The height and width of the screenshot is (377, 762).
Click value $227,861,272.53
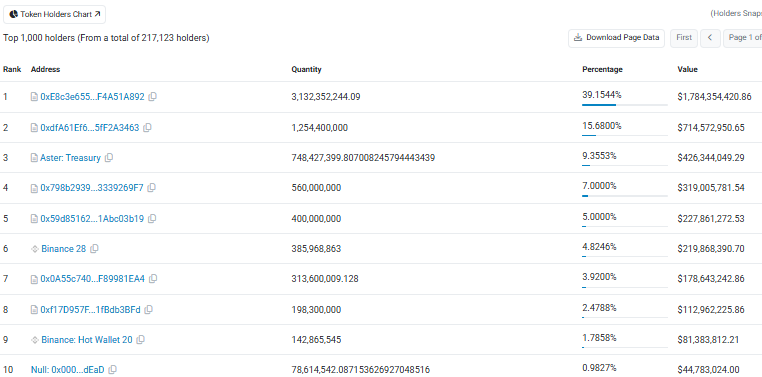click(x=711, y=219)
